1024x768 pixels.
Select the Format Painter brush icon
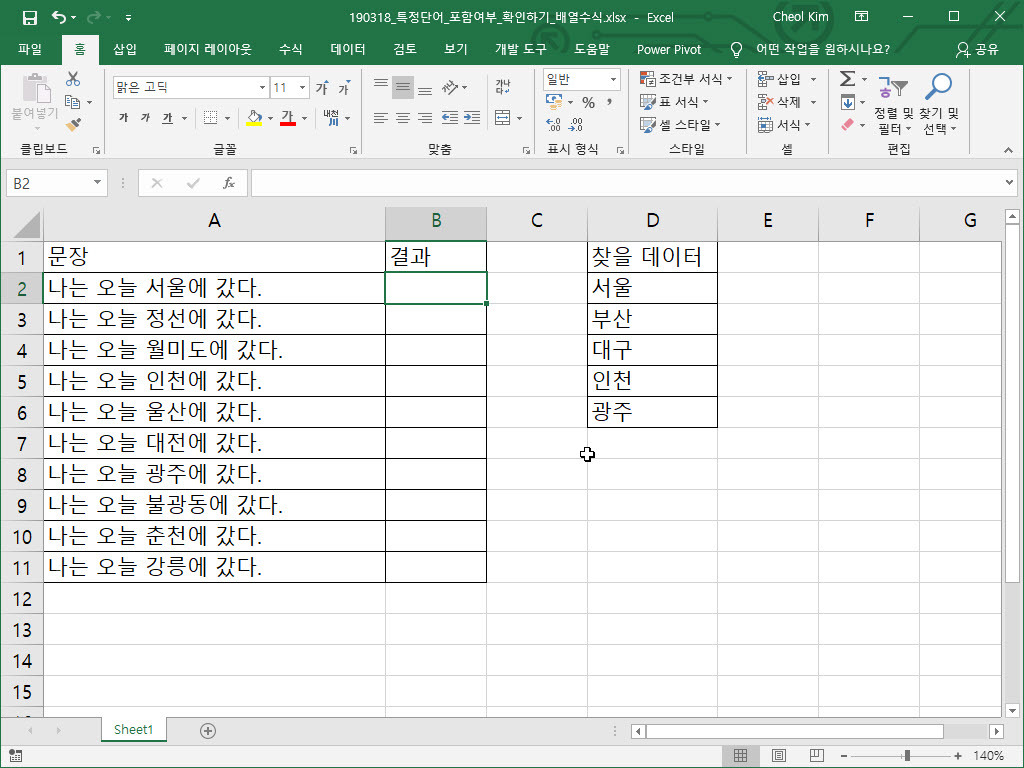coord(73,124)
